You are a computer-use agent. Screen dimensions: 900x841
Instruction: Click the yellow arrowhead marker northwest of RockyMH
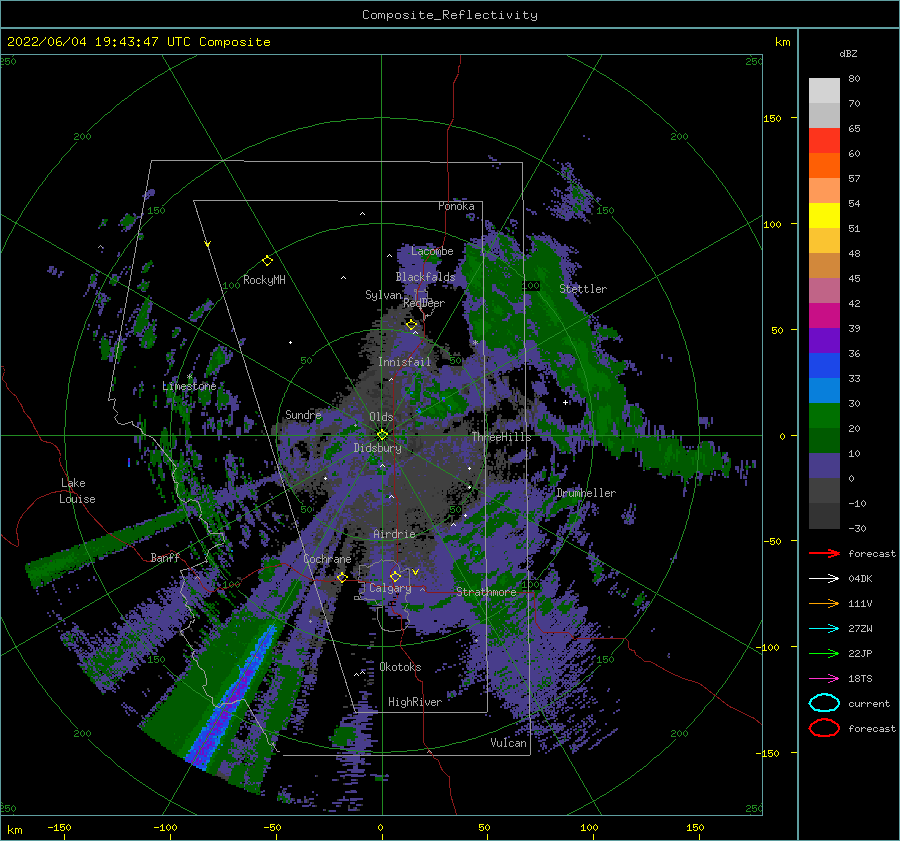[x=208, y=244]
